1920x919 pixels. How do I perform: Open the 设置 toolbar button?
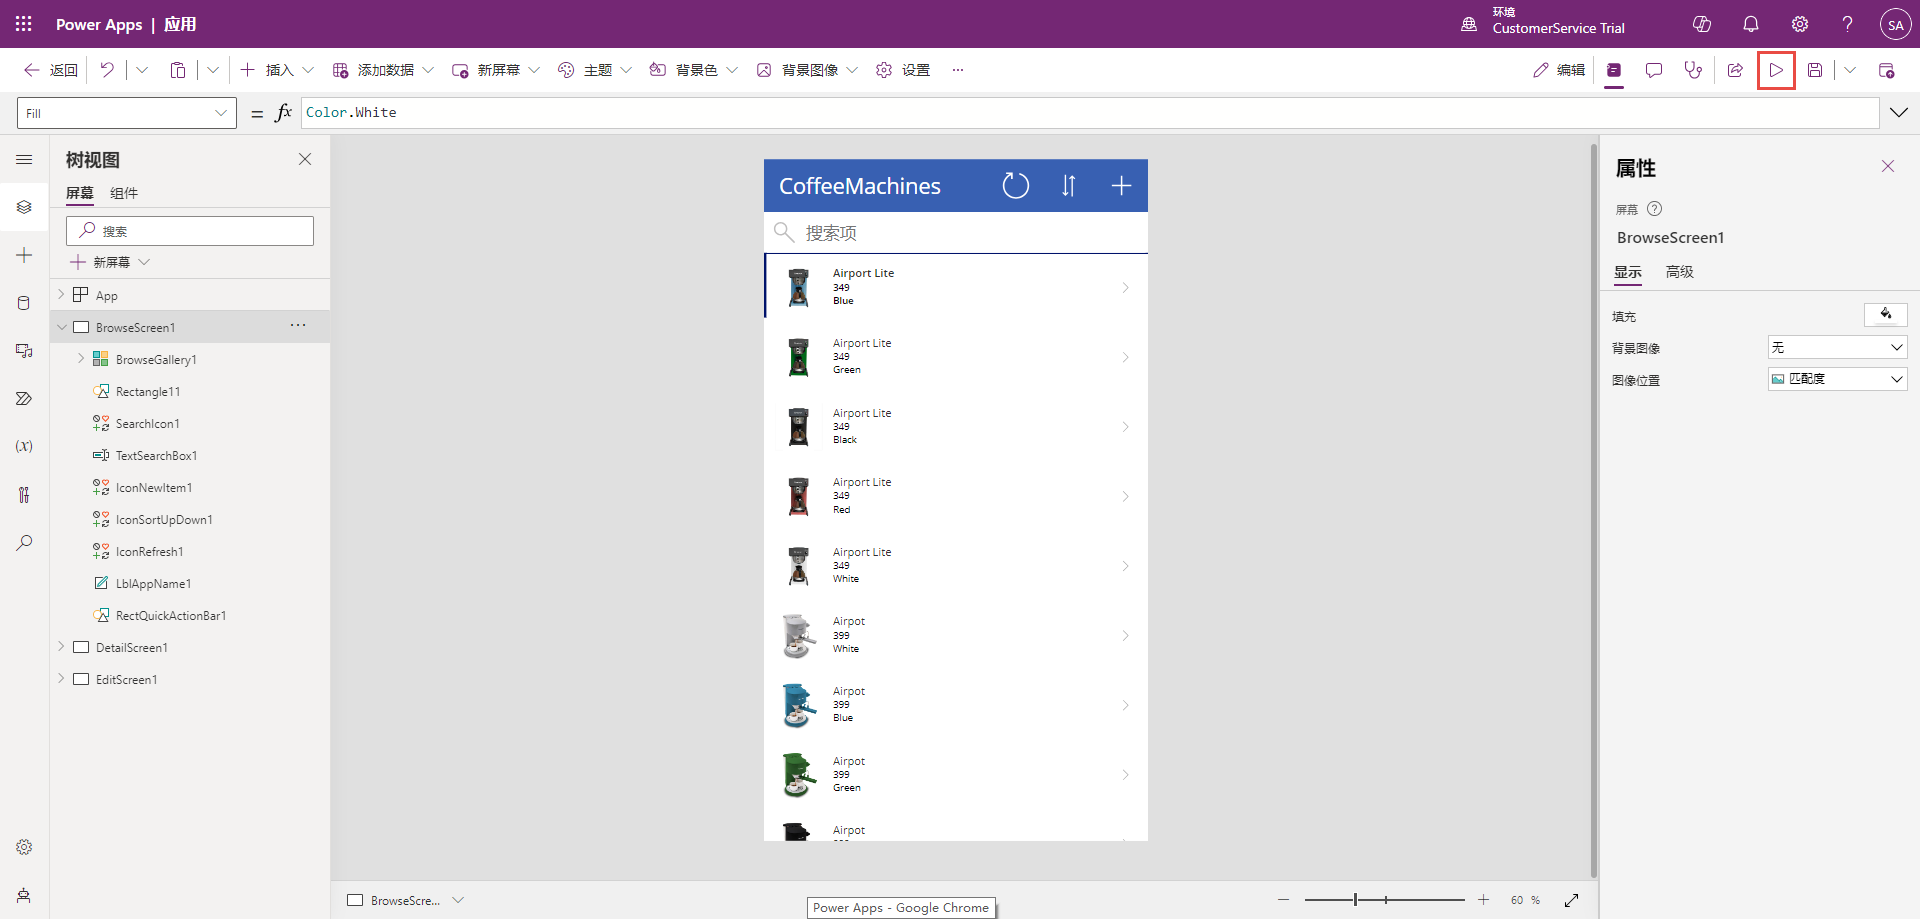903,70
